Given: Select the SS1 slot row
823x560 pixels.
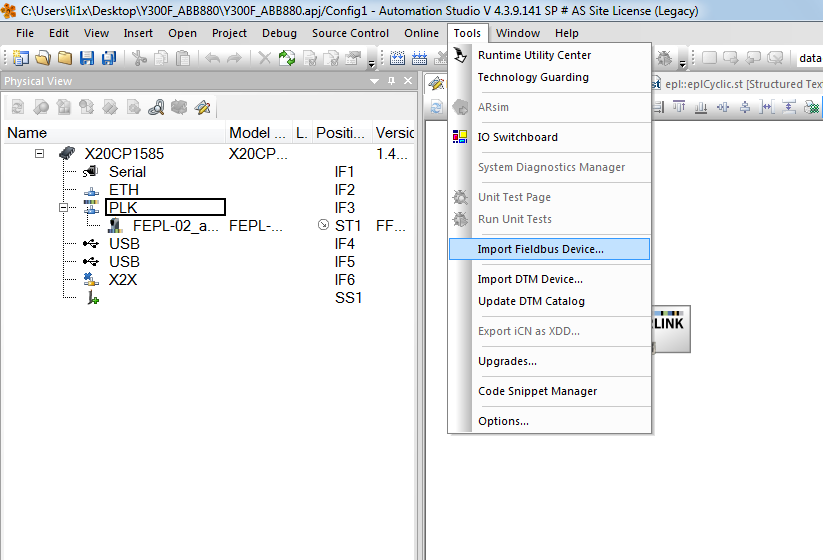Looking at the screenshot, I should pyautogui.click(x=210, y=298).
